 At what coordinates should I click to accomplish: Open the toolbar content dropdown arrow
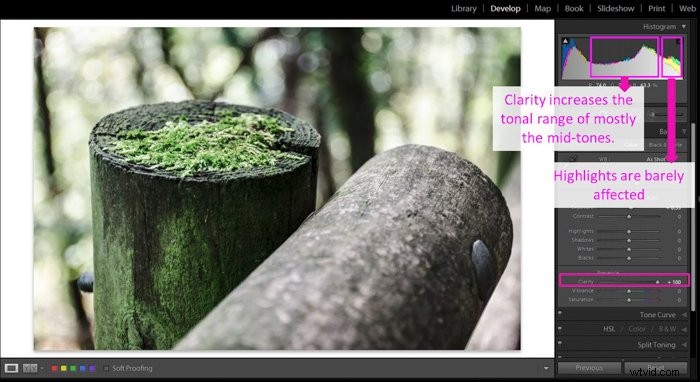pyautogui.click(x=546, y=369)
